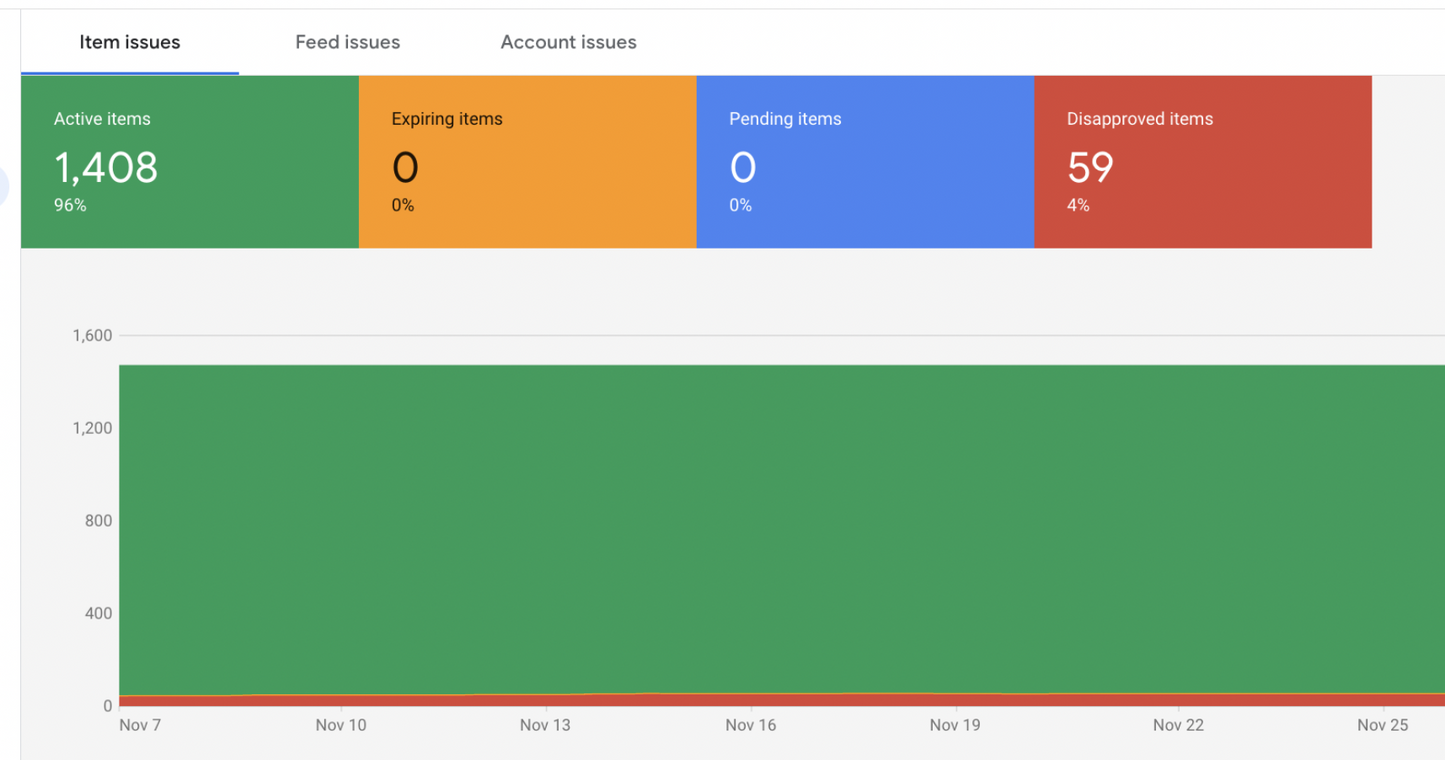Viewport: 1445px width, 760px height.
Task: Select the blue Pending items card
Action: (865, 160)
